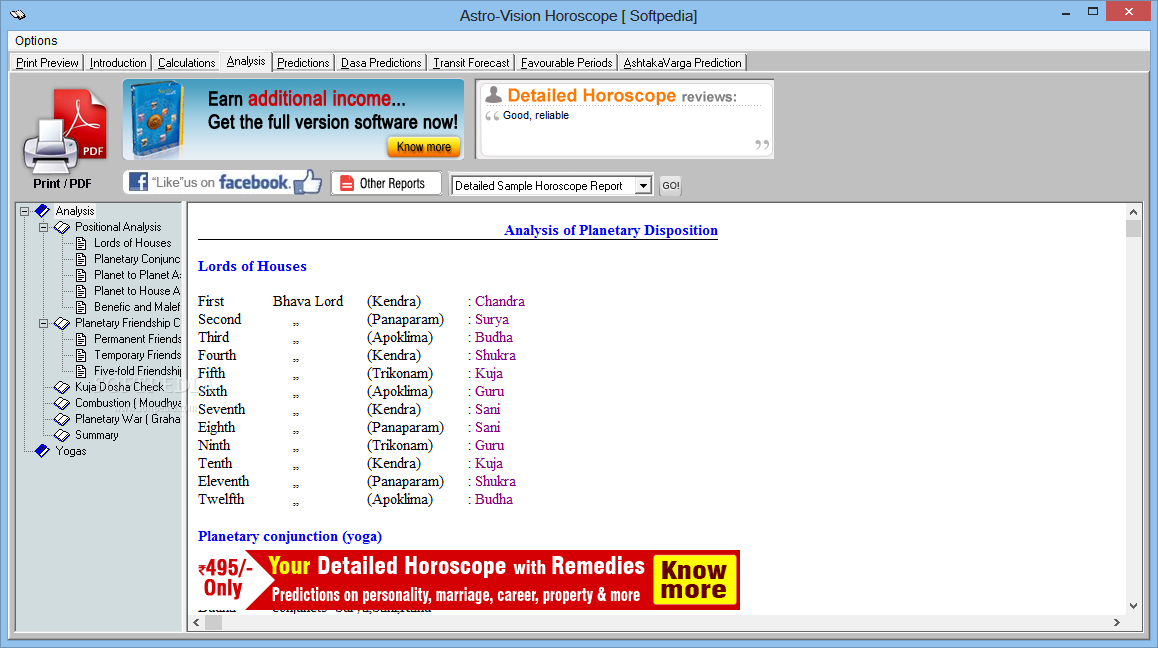The height and width of the screenshot is (648, 1158).
Task: Click the Planet to Planet page icon
Action: [x=81, y=275]
